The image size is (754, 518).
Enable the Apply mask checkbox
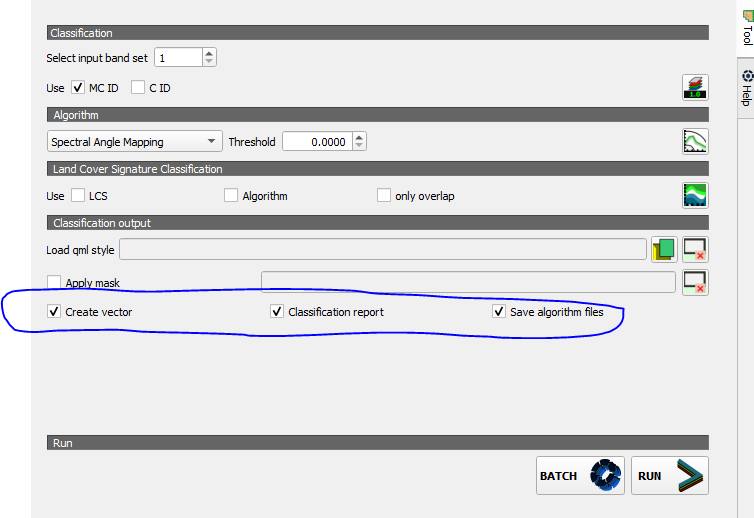[54, 282]
